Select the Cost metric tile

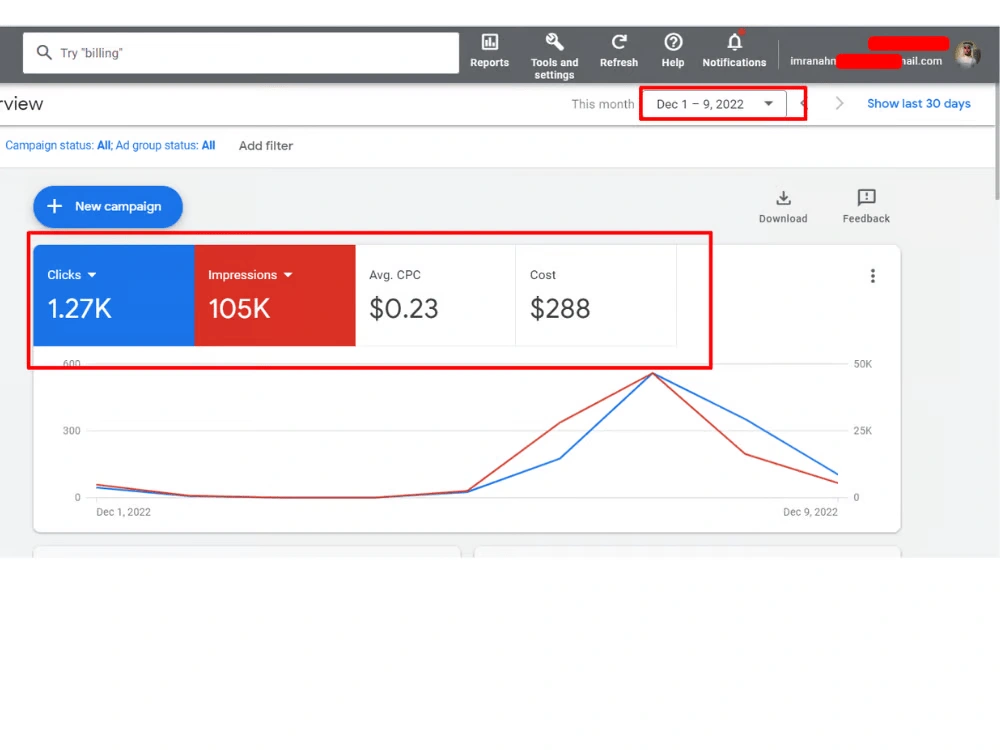(x=596, y=295)
